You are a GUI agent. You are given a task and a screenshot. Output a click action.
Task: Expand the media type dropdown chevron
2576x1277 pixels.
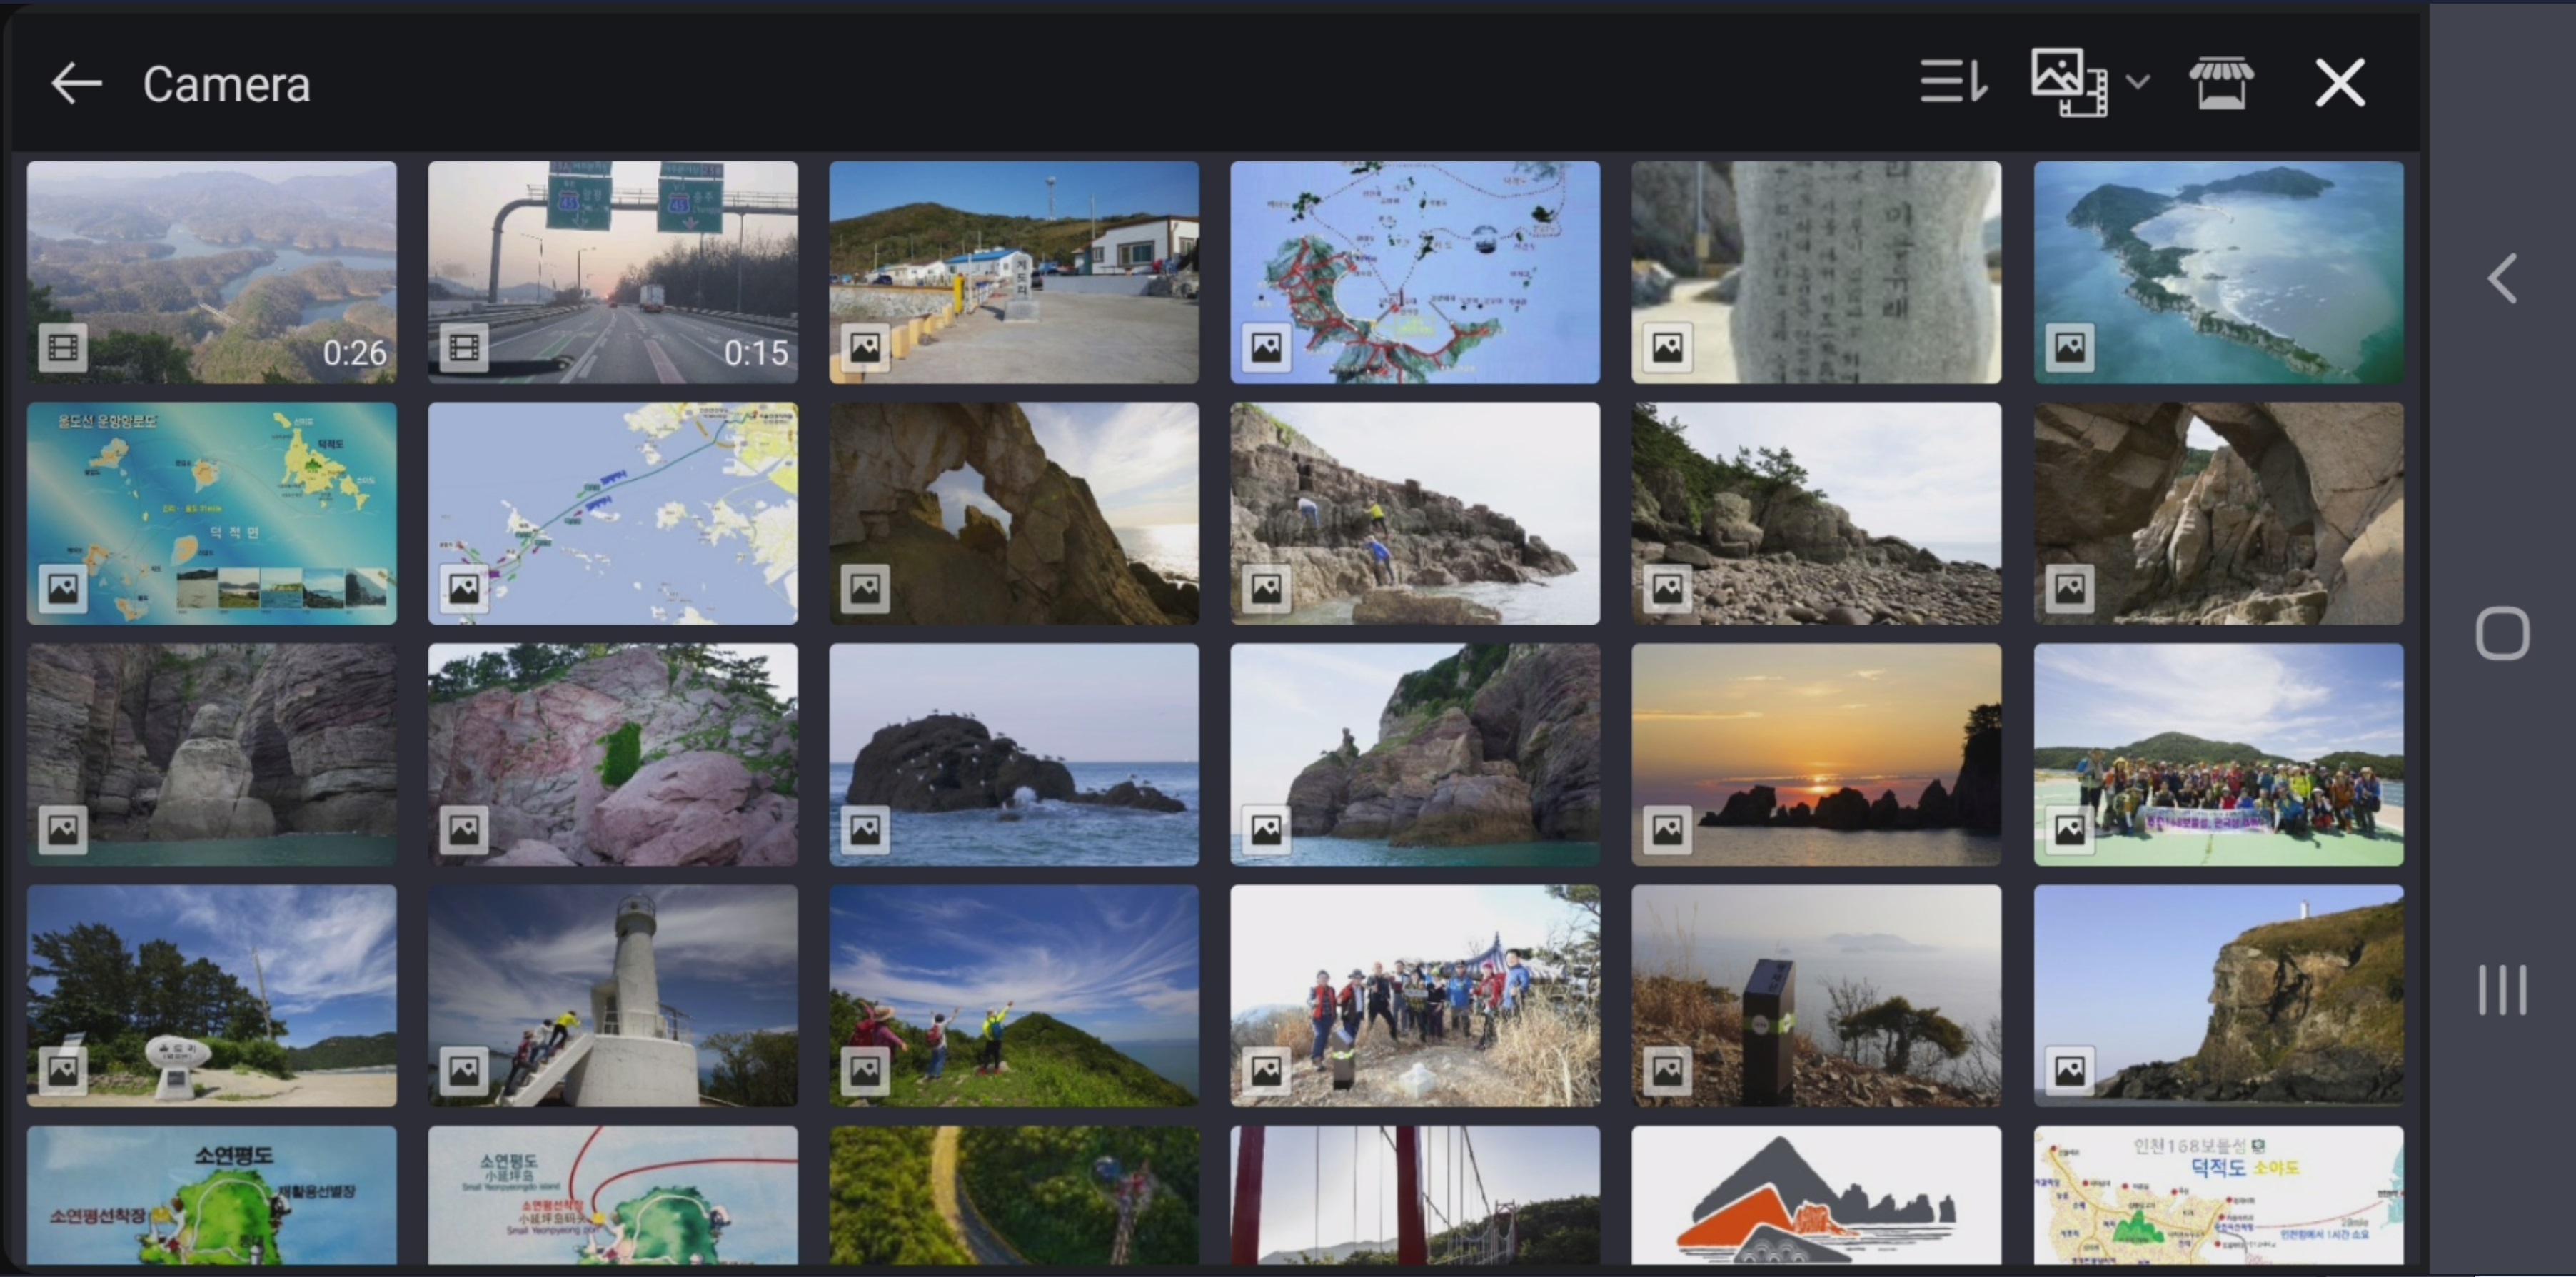(x=2137, y=81)
